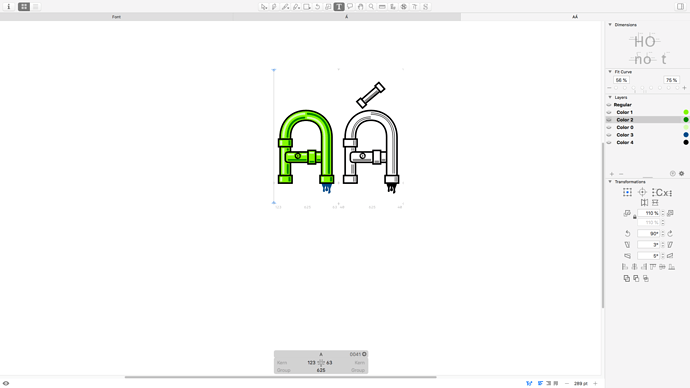The image size is (690, 388).
Task: Click the scale up icon
Action: coord(670,213)
